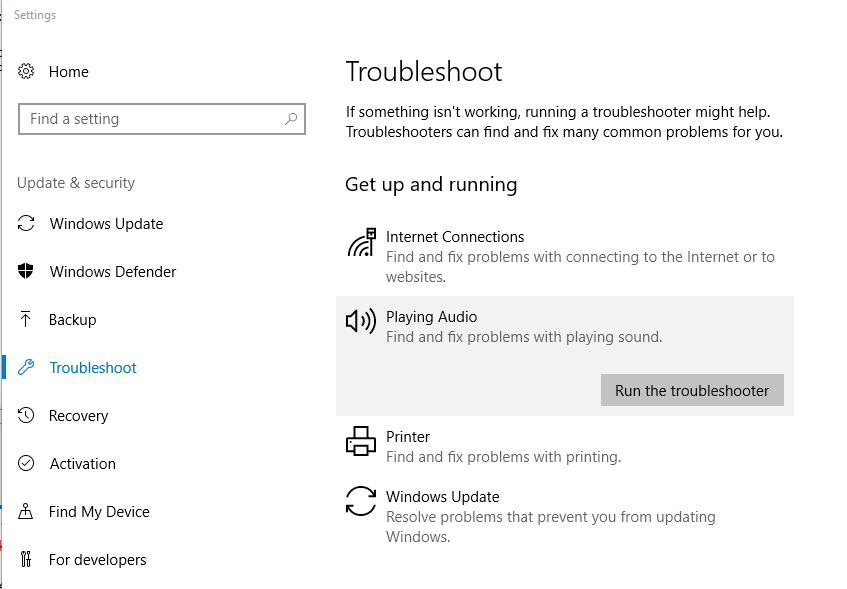Click the Home gear icon

click(x=28, y=71)
